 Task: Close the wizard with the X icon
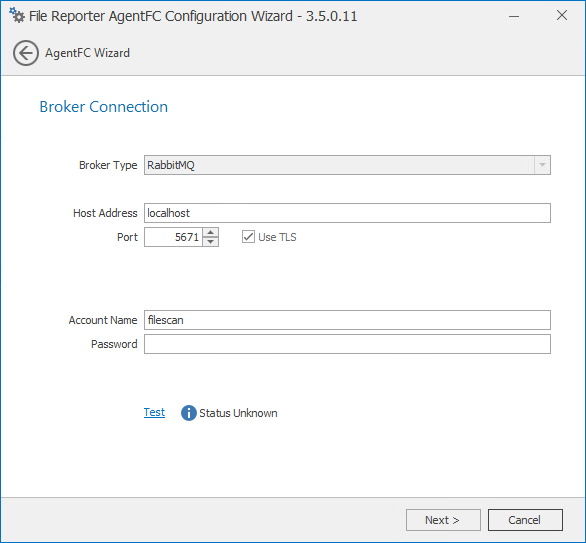coord(562,15)
